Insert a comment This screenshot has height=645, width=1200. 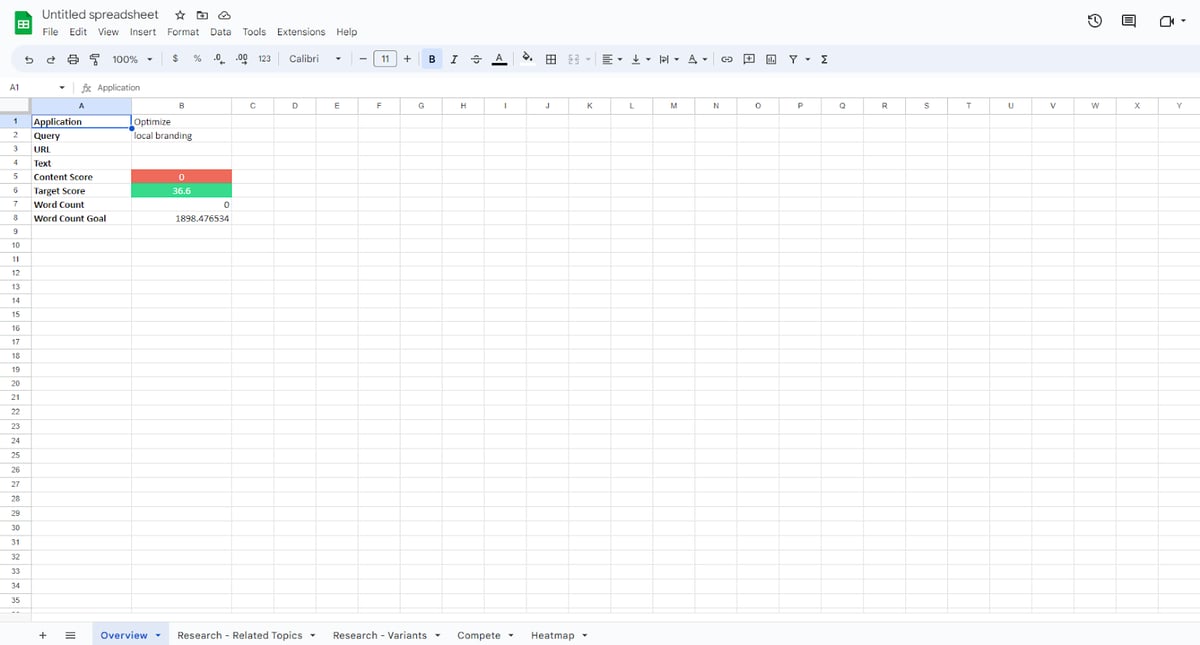point(748,59)
